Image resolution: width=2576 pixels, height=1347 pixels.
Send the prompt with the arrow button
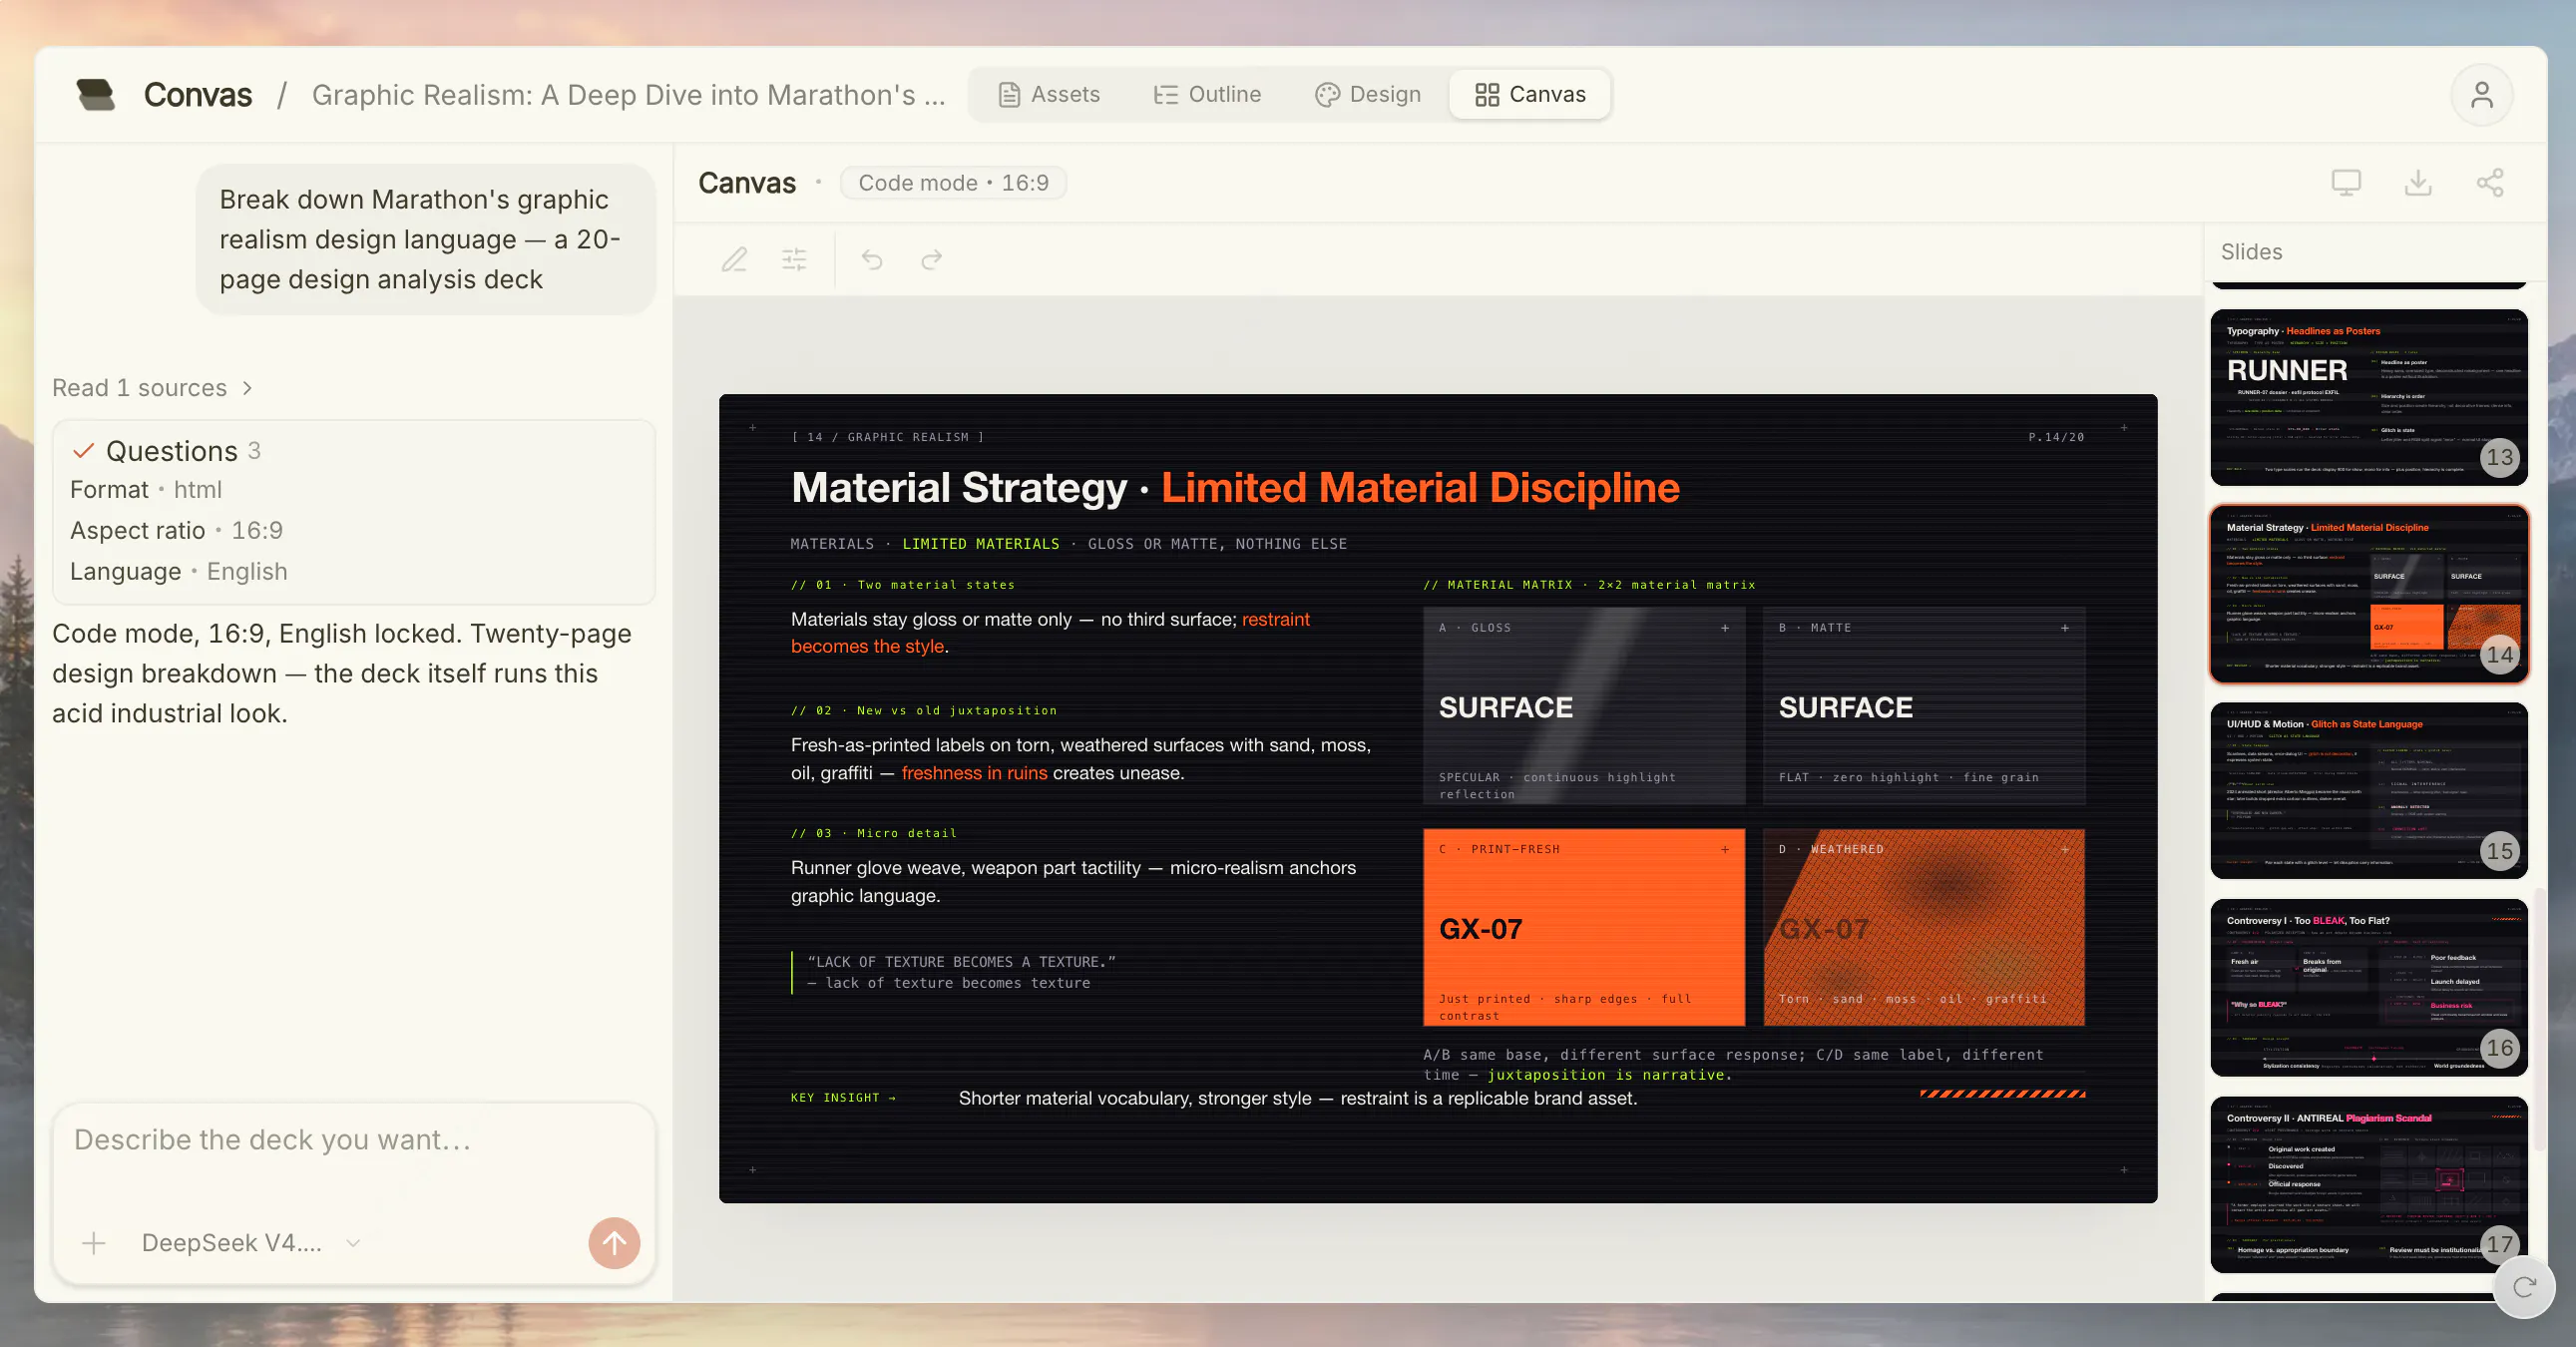[x=614, y=1243]
